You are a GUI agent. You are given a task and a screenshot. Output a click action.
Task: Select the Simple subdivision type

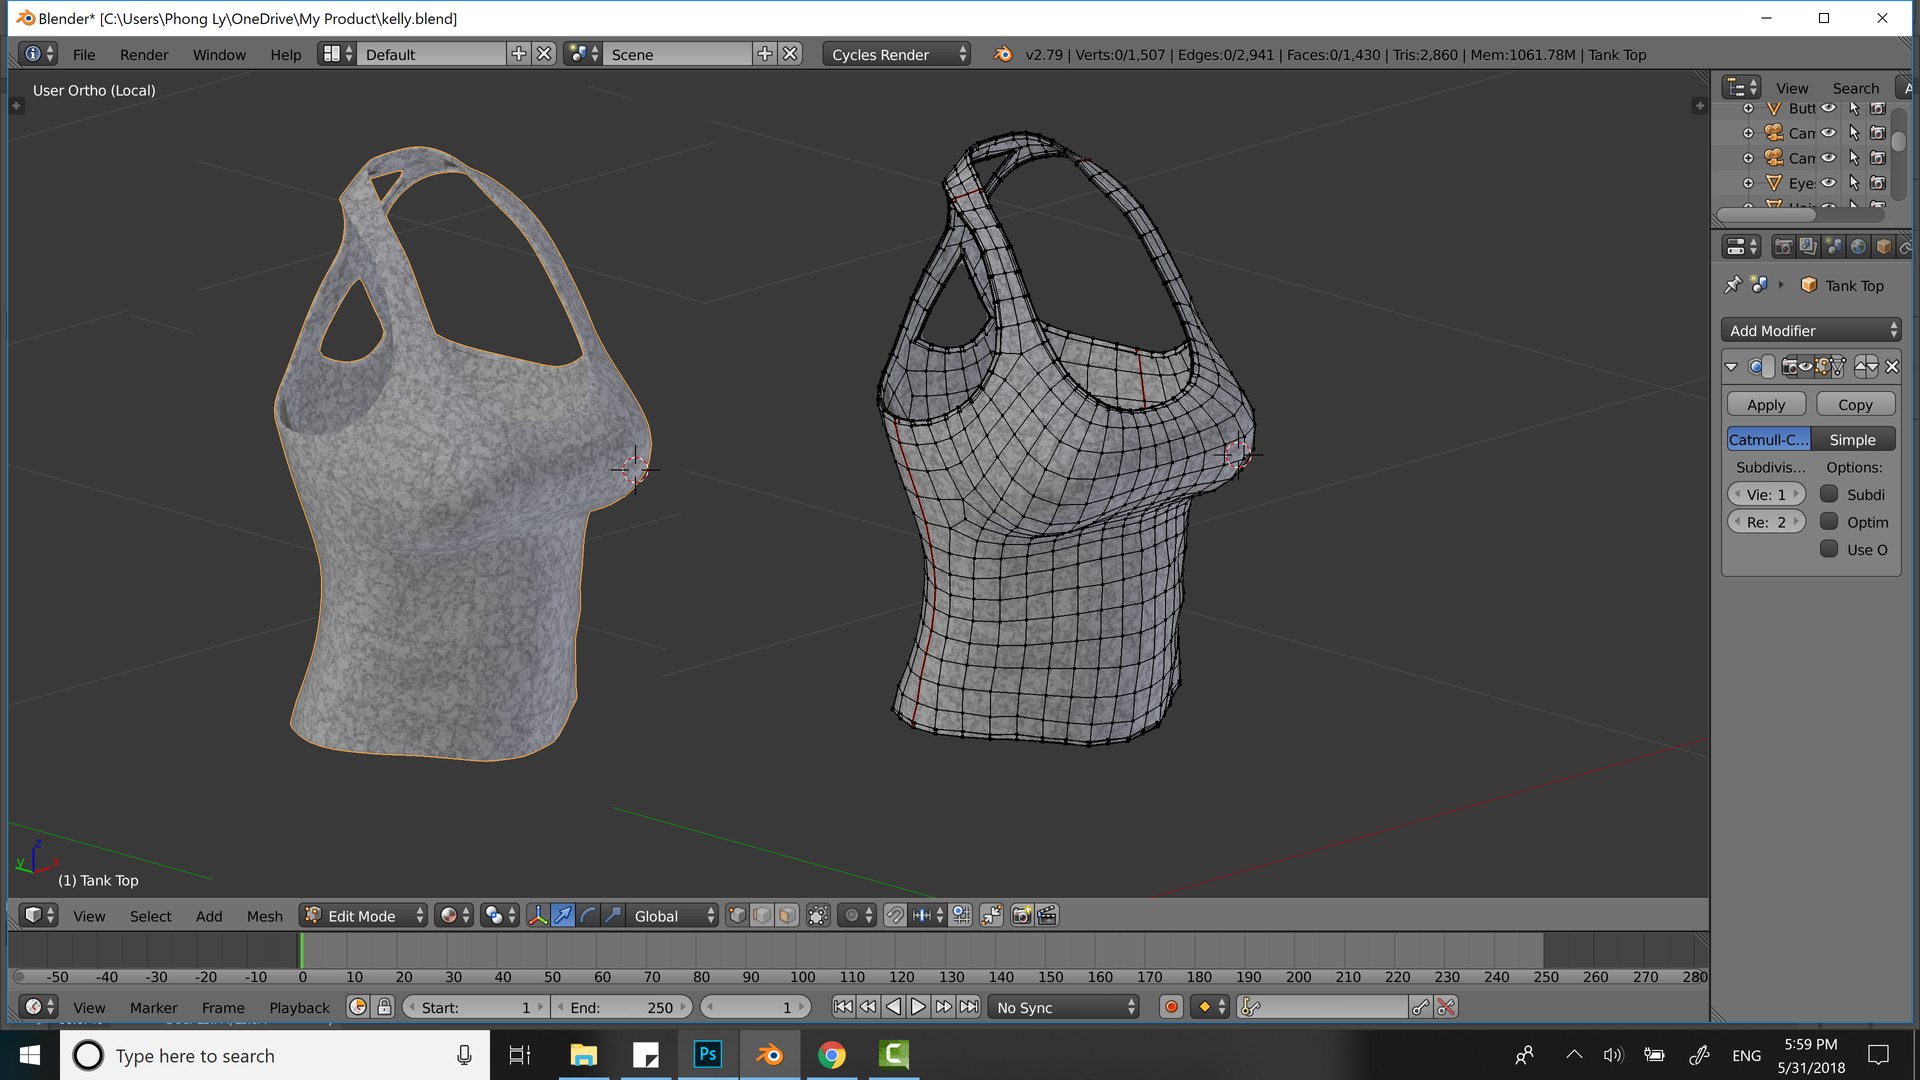tap(1852, 439)
